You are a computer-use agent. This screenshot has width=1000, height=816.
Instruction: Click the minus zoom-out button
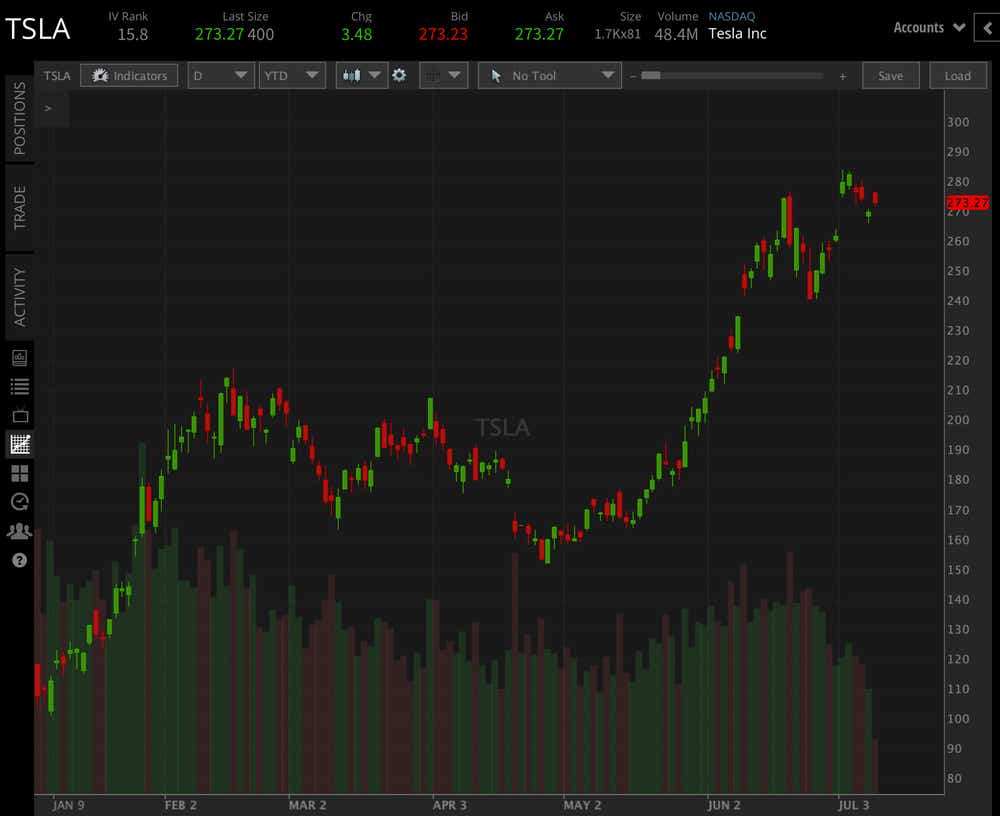click(x=633, y=76)
